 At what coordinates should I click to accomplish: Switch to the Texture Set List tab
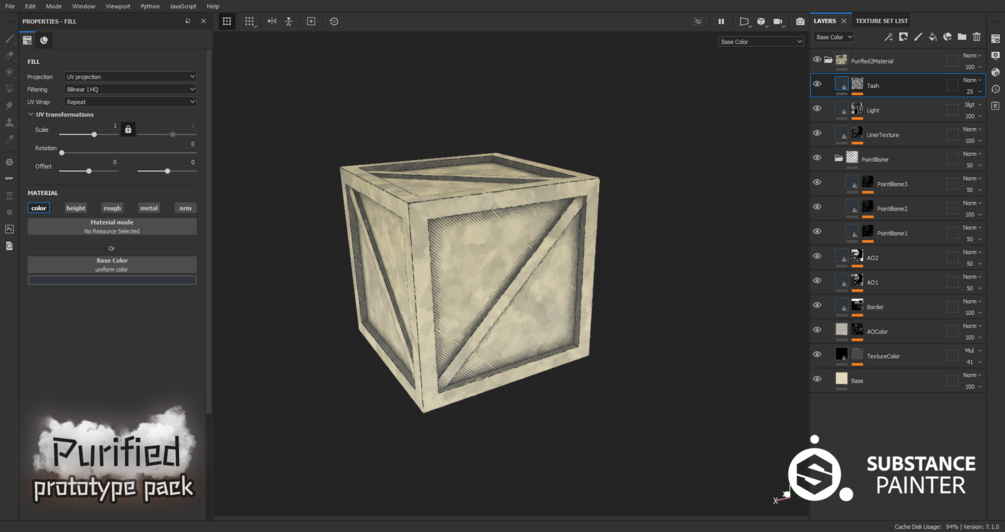(x=881, y=21)
